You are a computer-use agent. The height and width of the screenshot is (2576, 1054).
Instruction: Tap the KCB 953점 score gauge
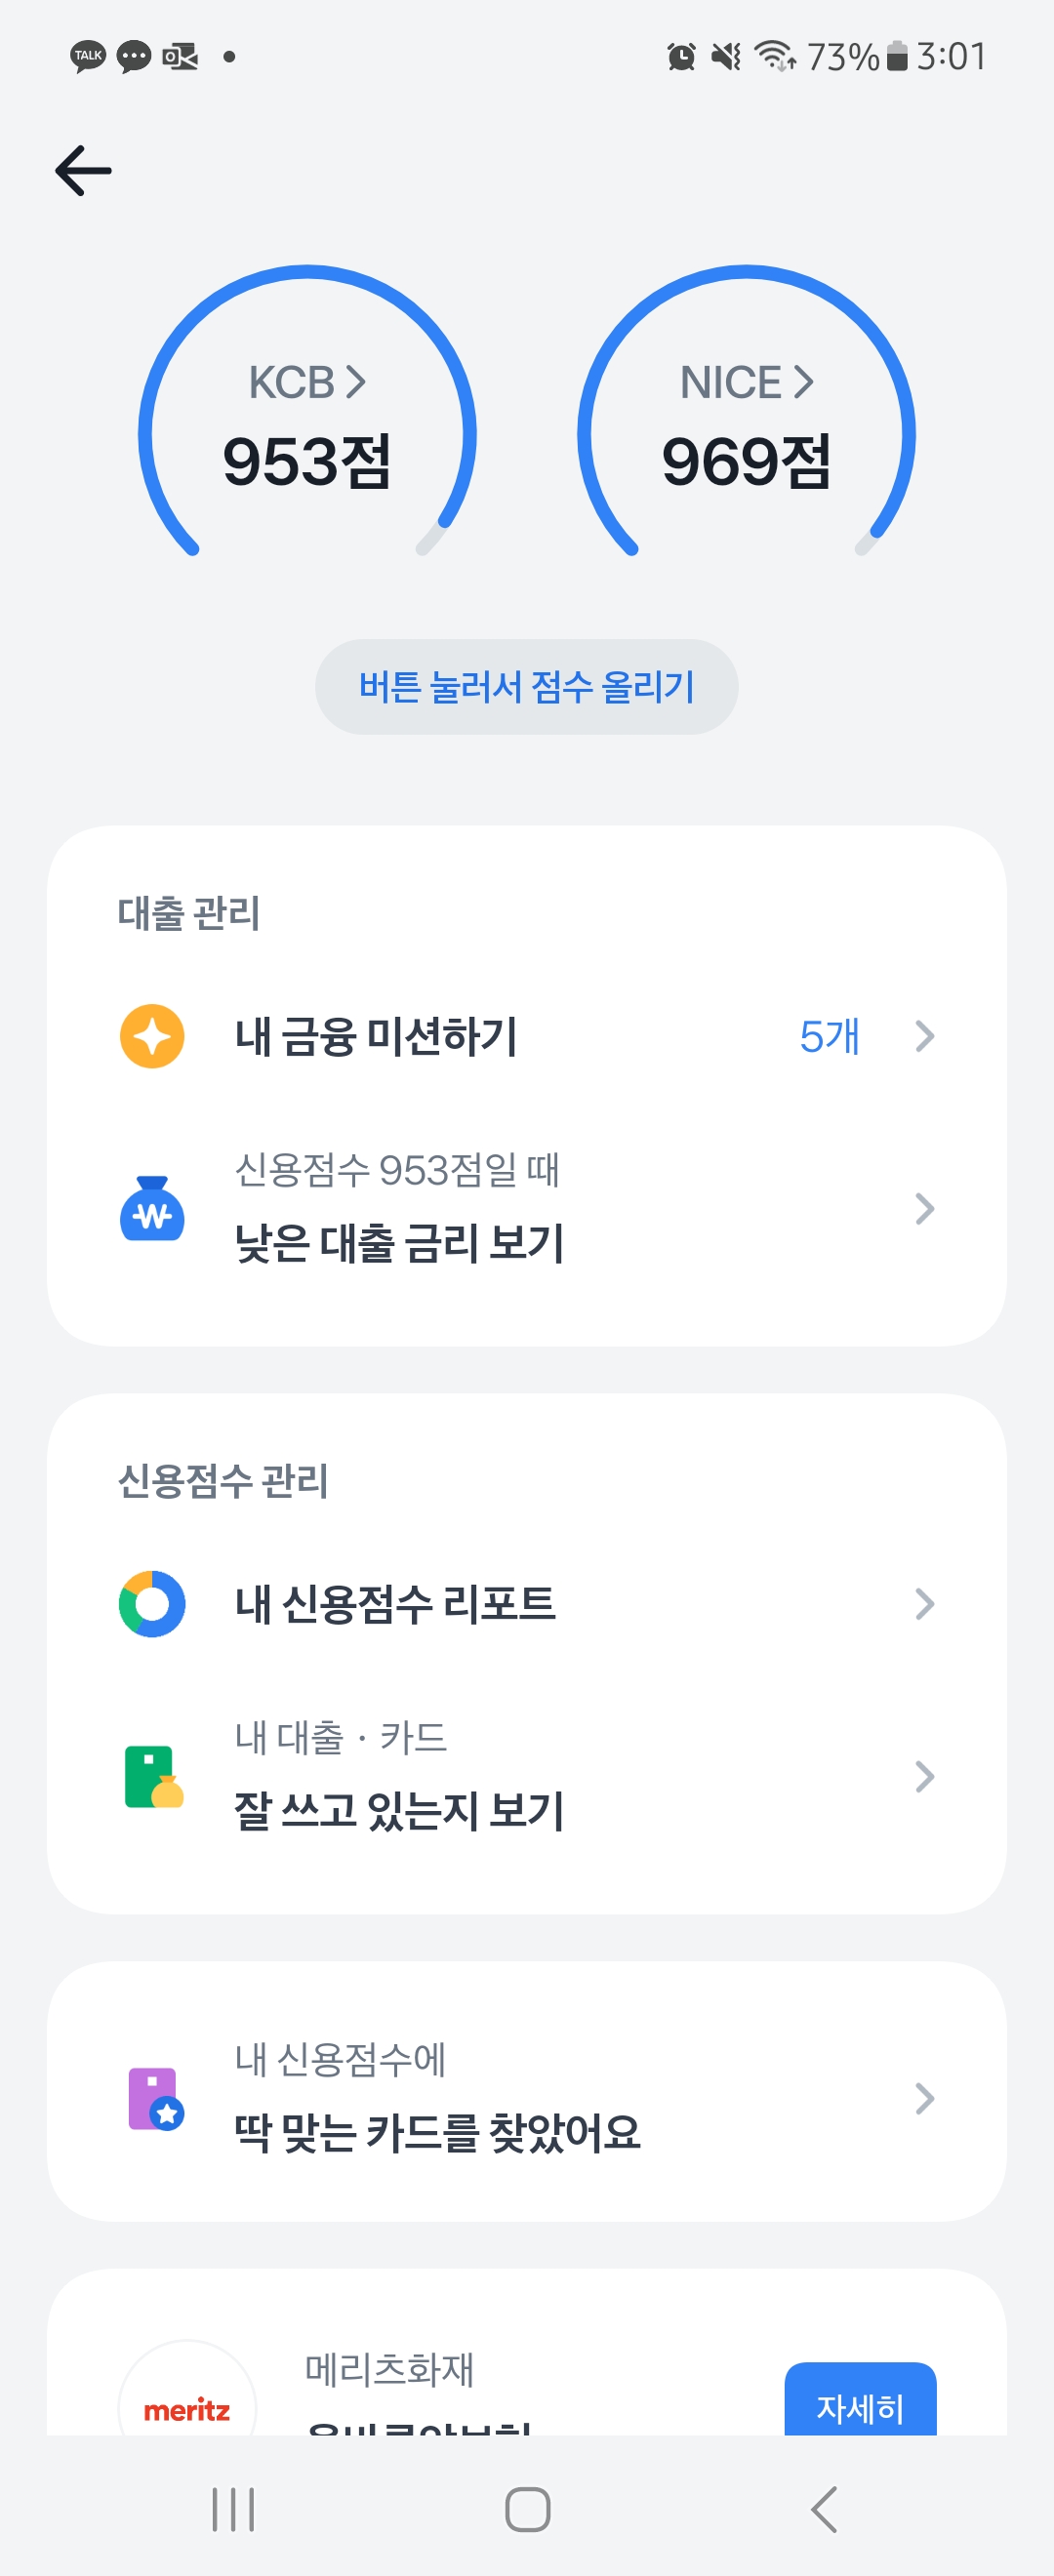click(307, 461)
